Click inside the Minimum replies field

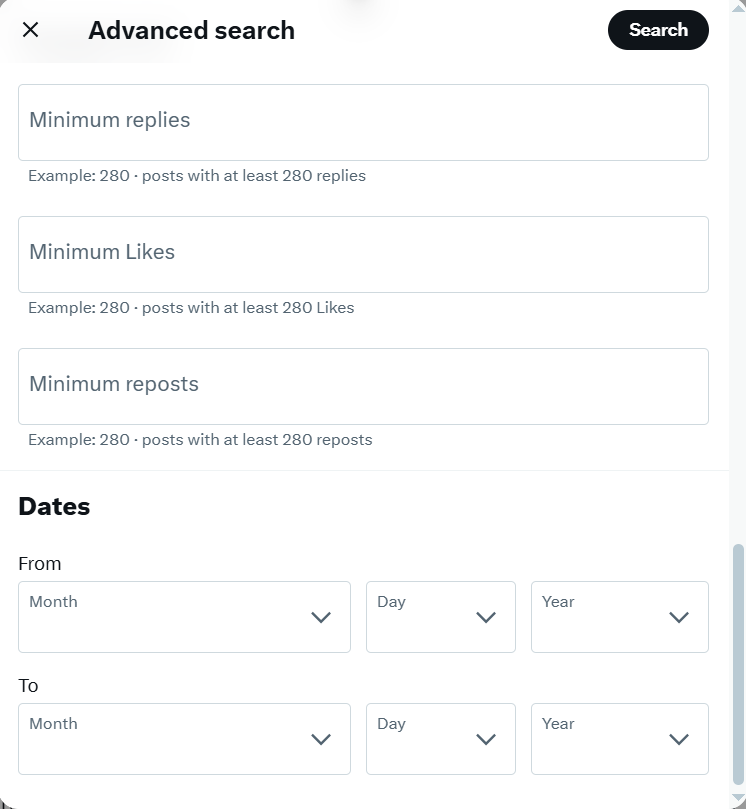363,121
